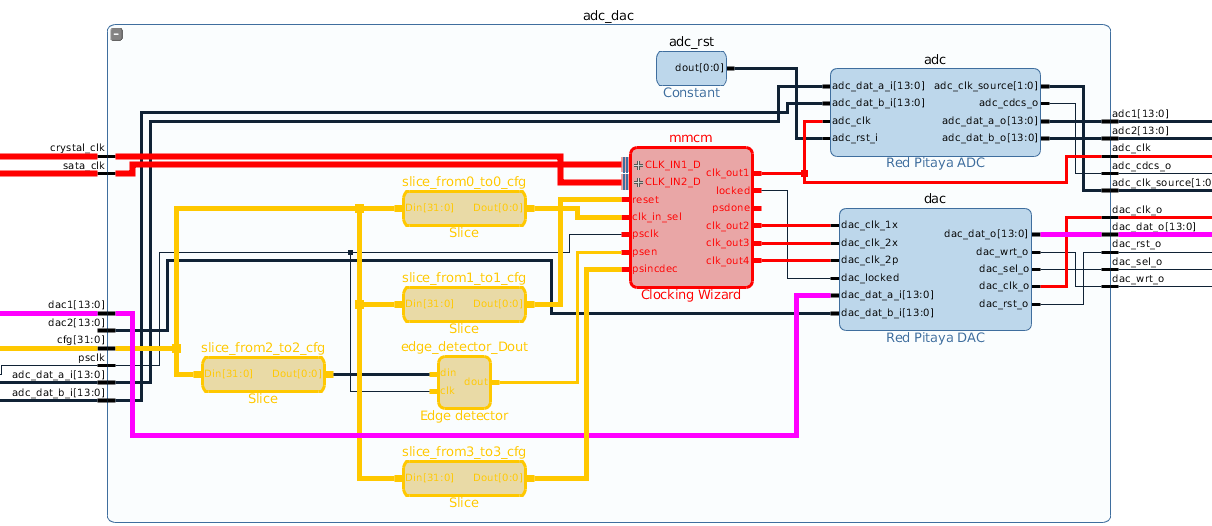The image size is (1212, 526).
Task: Click the adc1[13:0] output port
Action: click(x=1141, y=114)
